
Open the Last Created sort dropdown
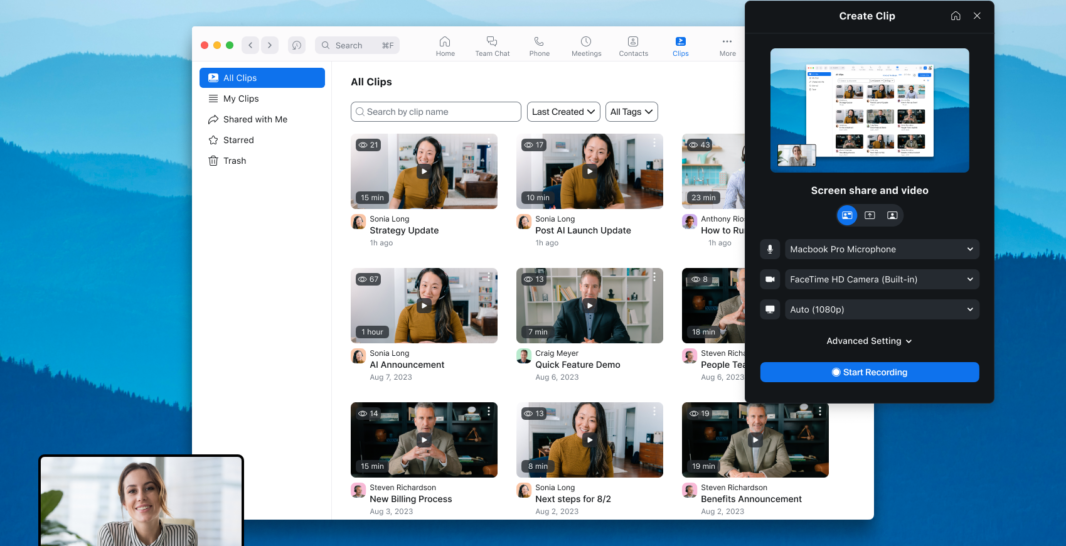point(564,112)
